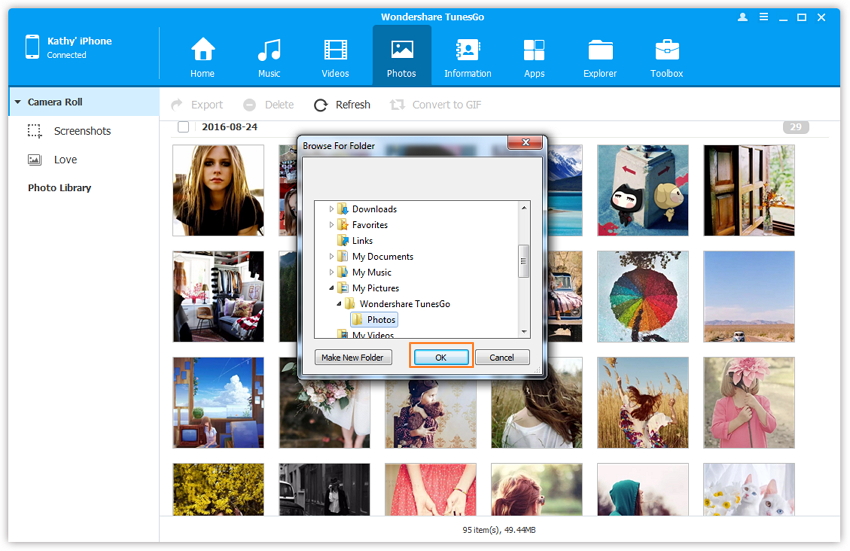Collapse the Camera Roll sidebar group
This screenshot has height=551, width=850.
17,102
